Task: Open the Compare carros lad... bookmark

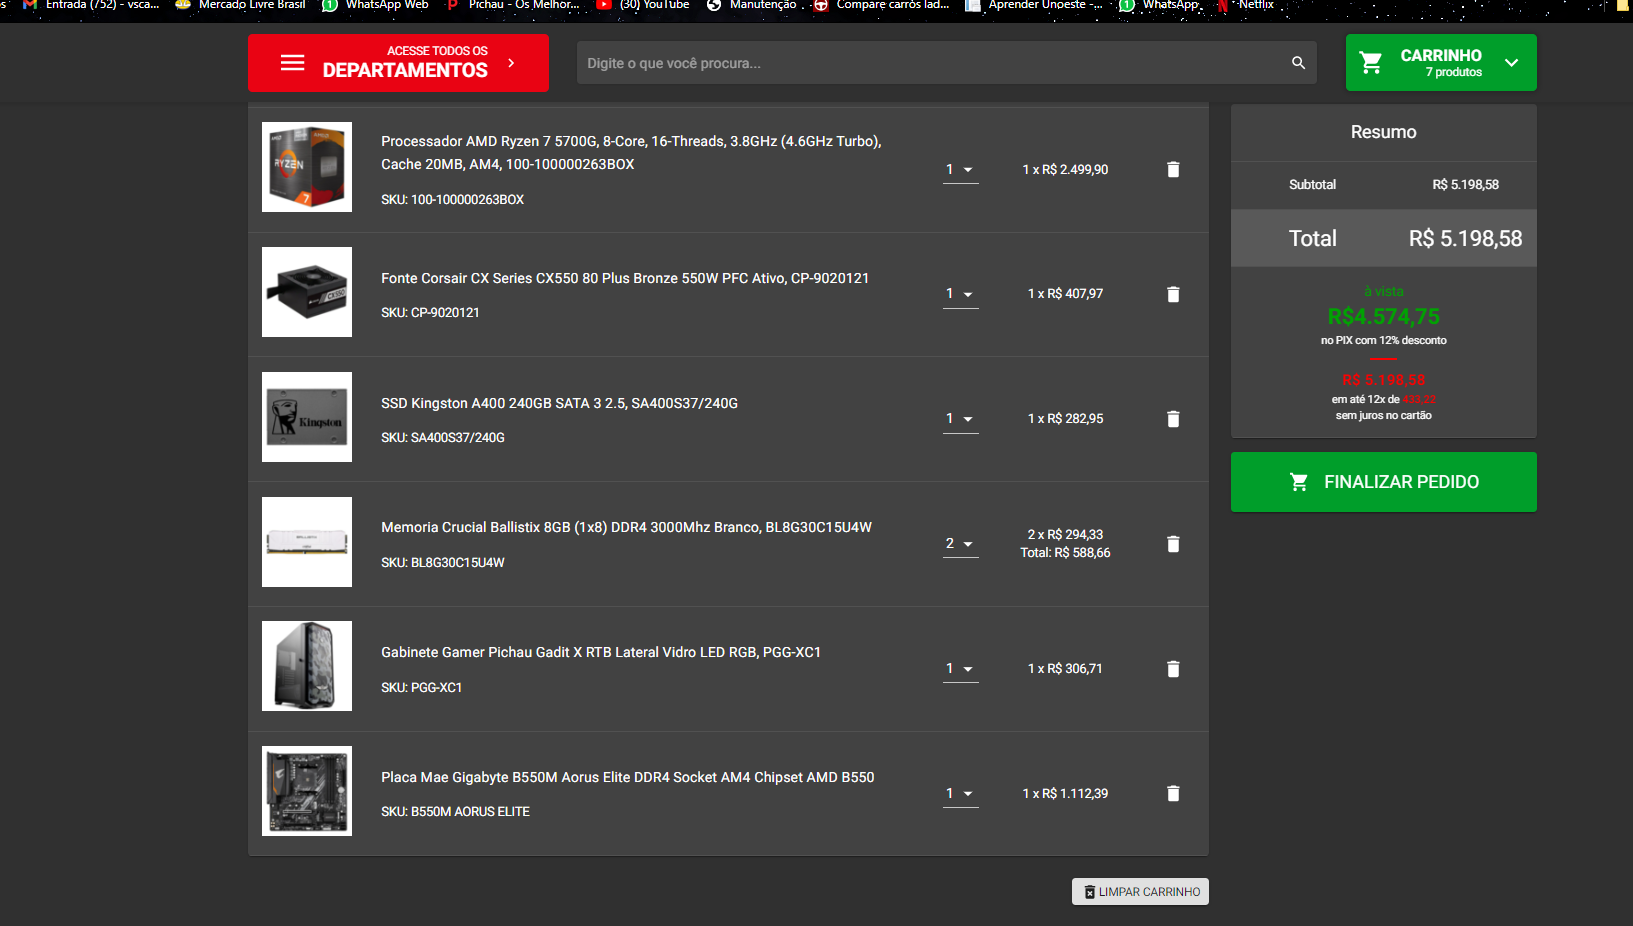Action: (881, 5)
